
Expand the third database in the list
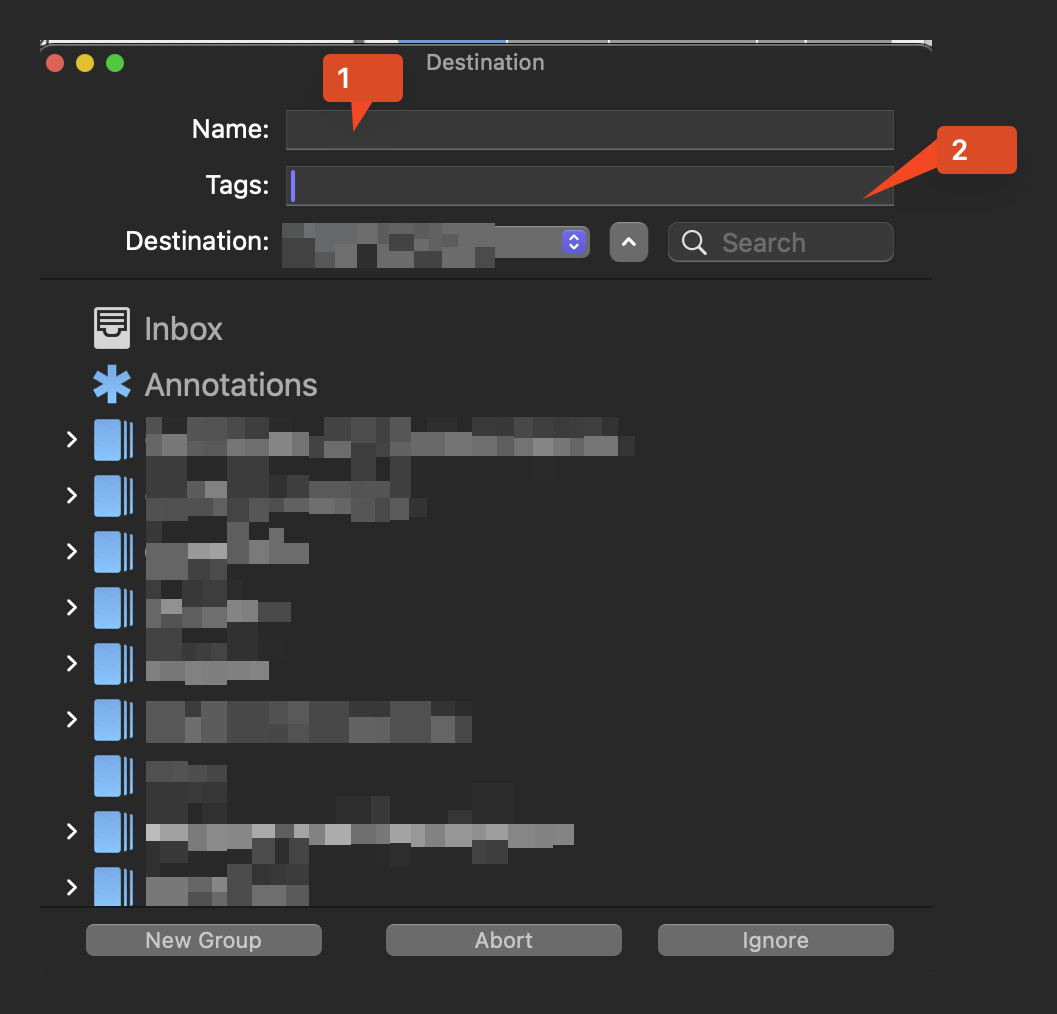[x=71, y=551]
